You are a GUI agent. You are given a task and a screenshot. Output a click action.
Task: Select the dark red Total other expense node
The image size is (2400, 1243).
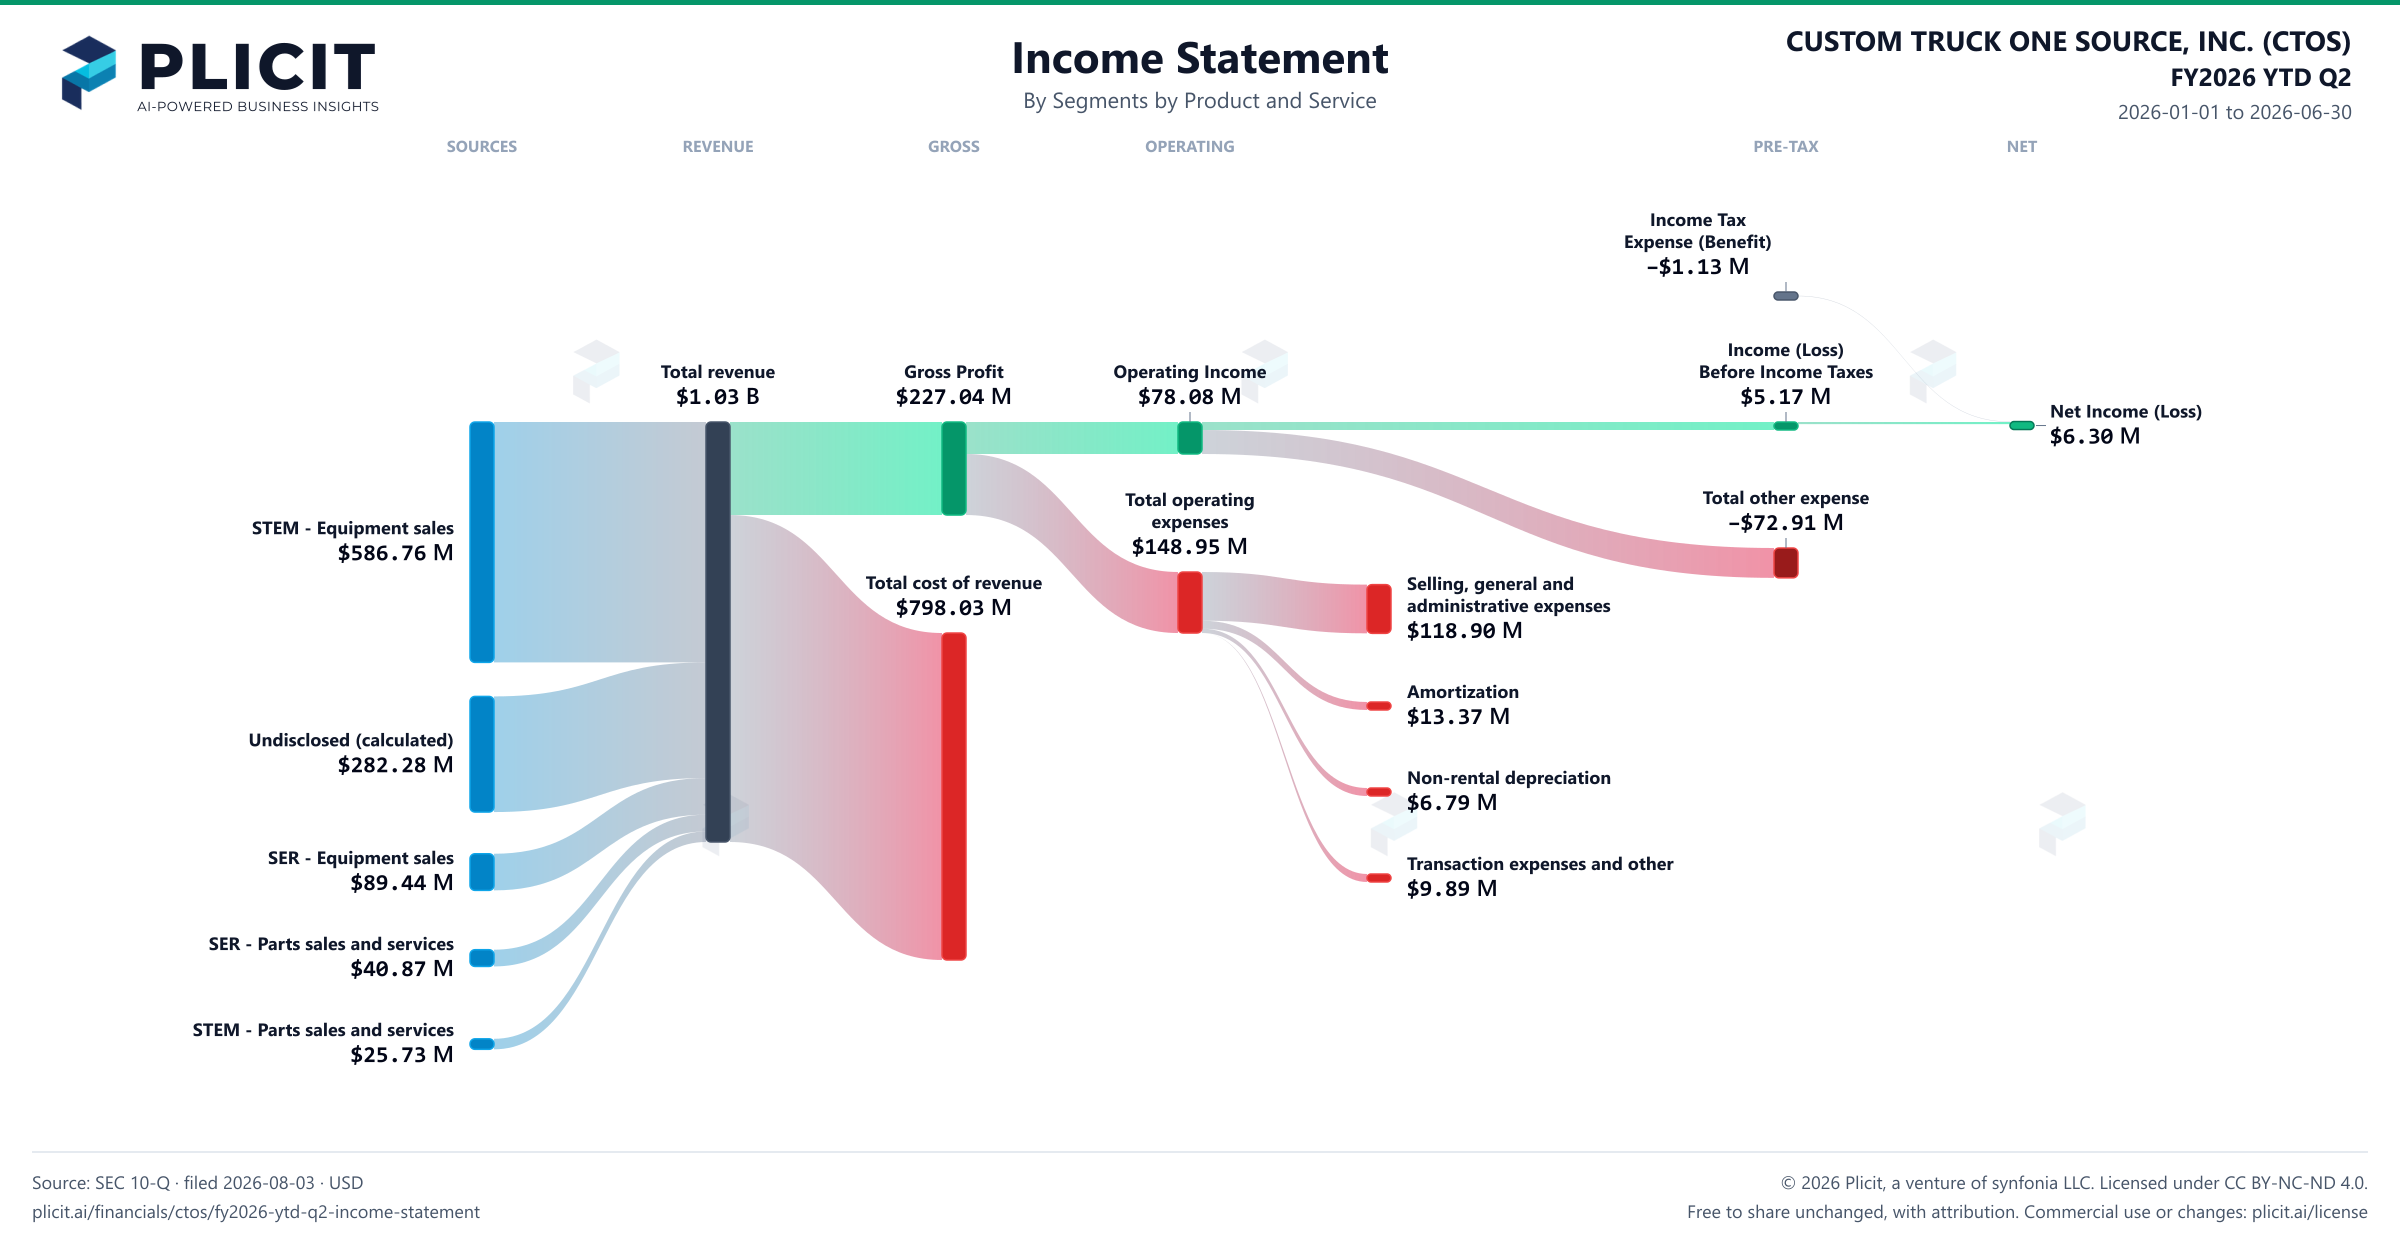(1786, 563)
